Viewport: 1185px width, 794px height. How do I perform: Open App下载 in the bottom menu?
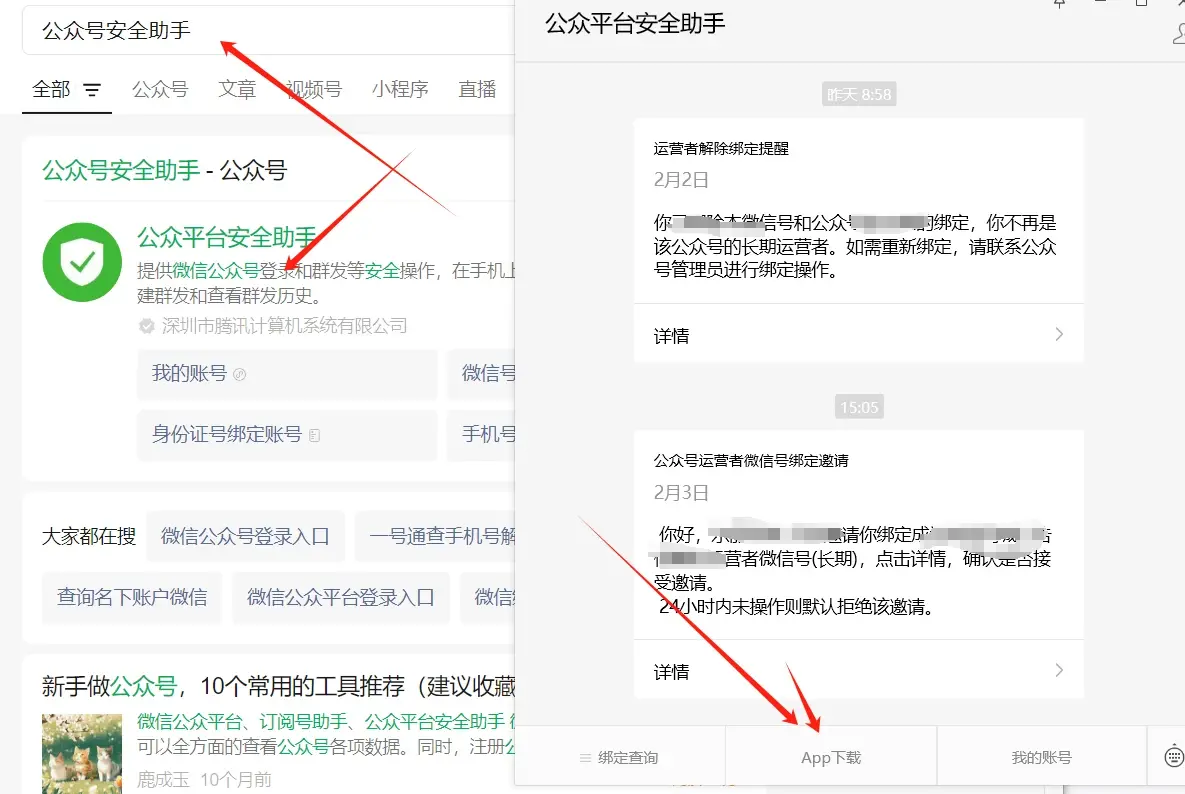coord(831,757)
